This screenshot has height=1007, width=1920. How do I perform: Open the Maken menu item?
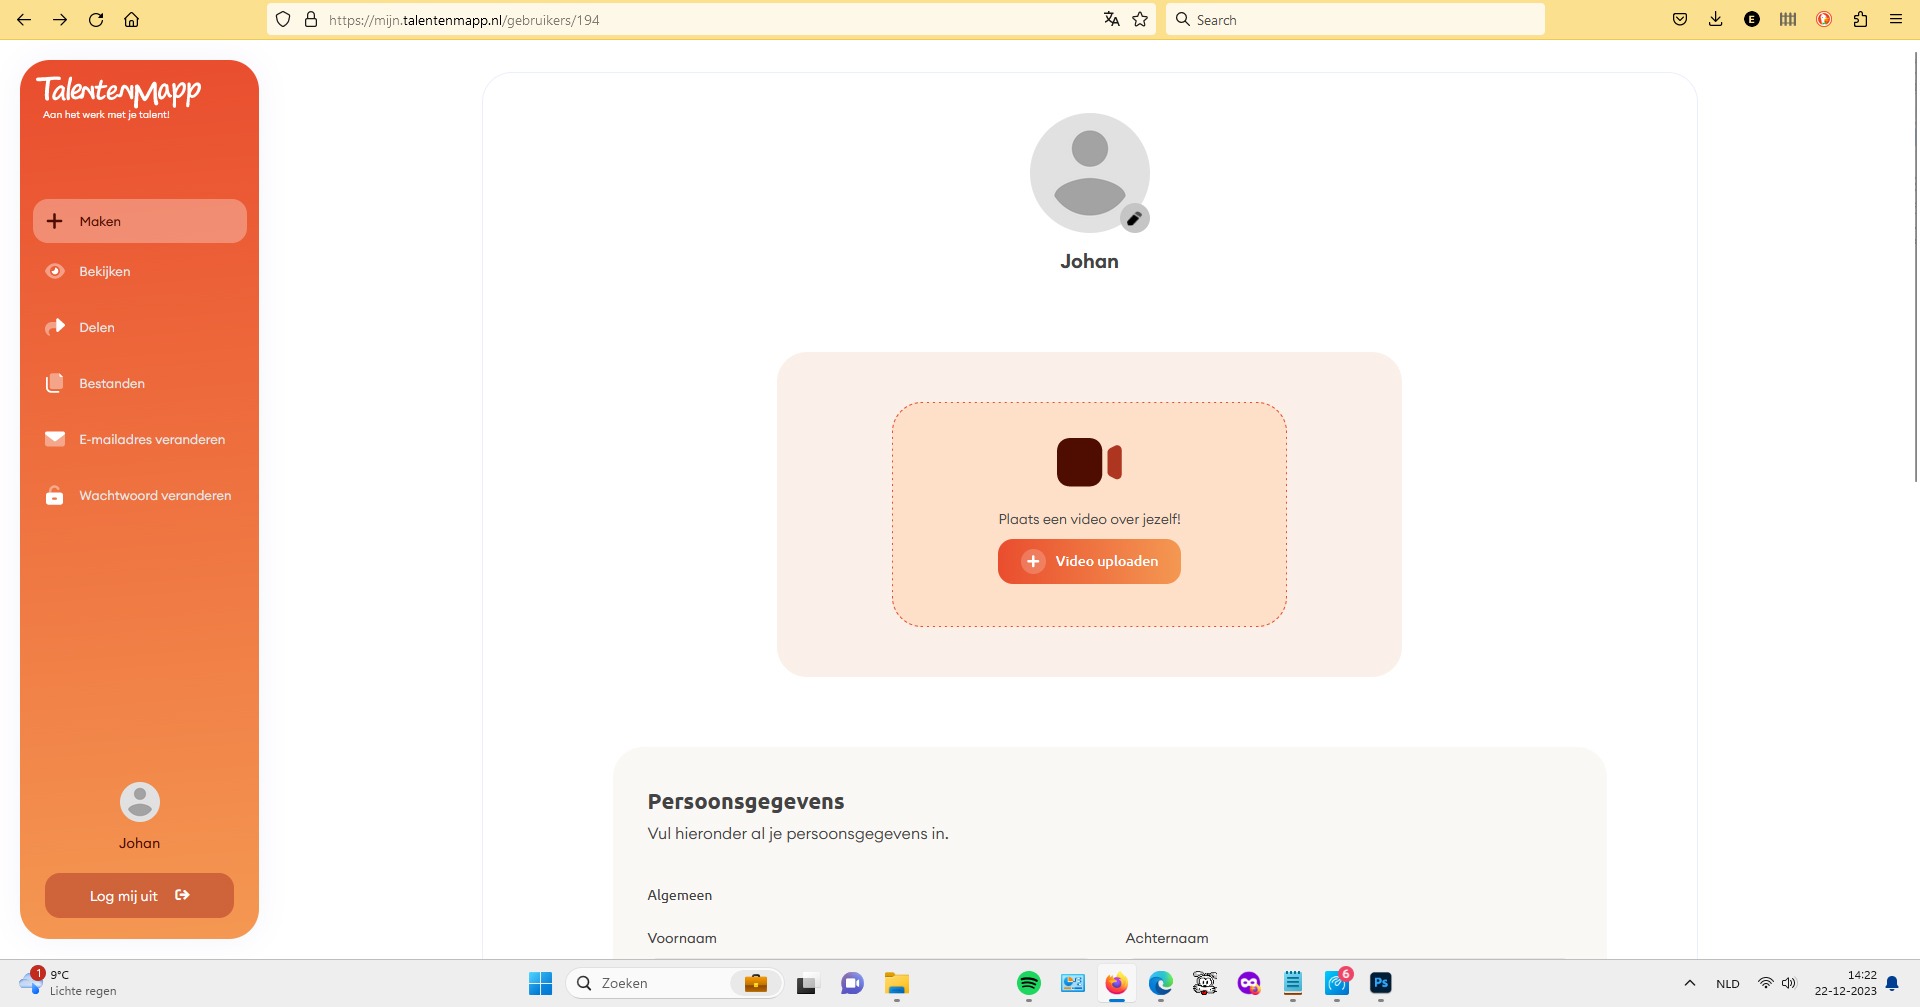(x=140, y=221)
